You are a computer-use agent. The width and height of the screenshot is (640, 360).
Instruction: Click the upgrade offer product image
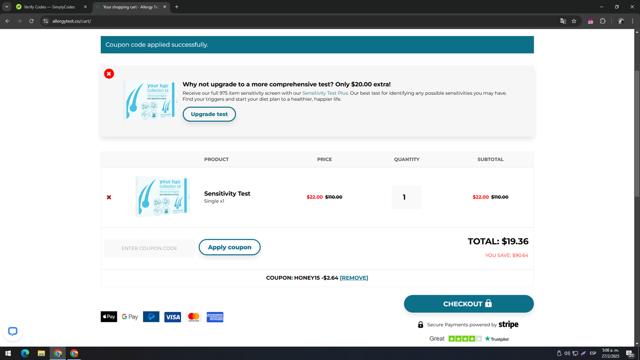pyautogui.click(x=150, y=100)
